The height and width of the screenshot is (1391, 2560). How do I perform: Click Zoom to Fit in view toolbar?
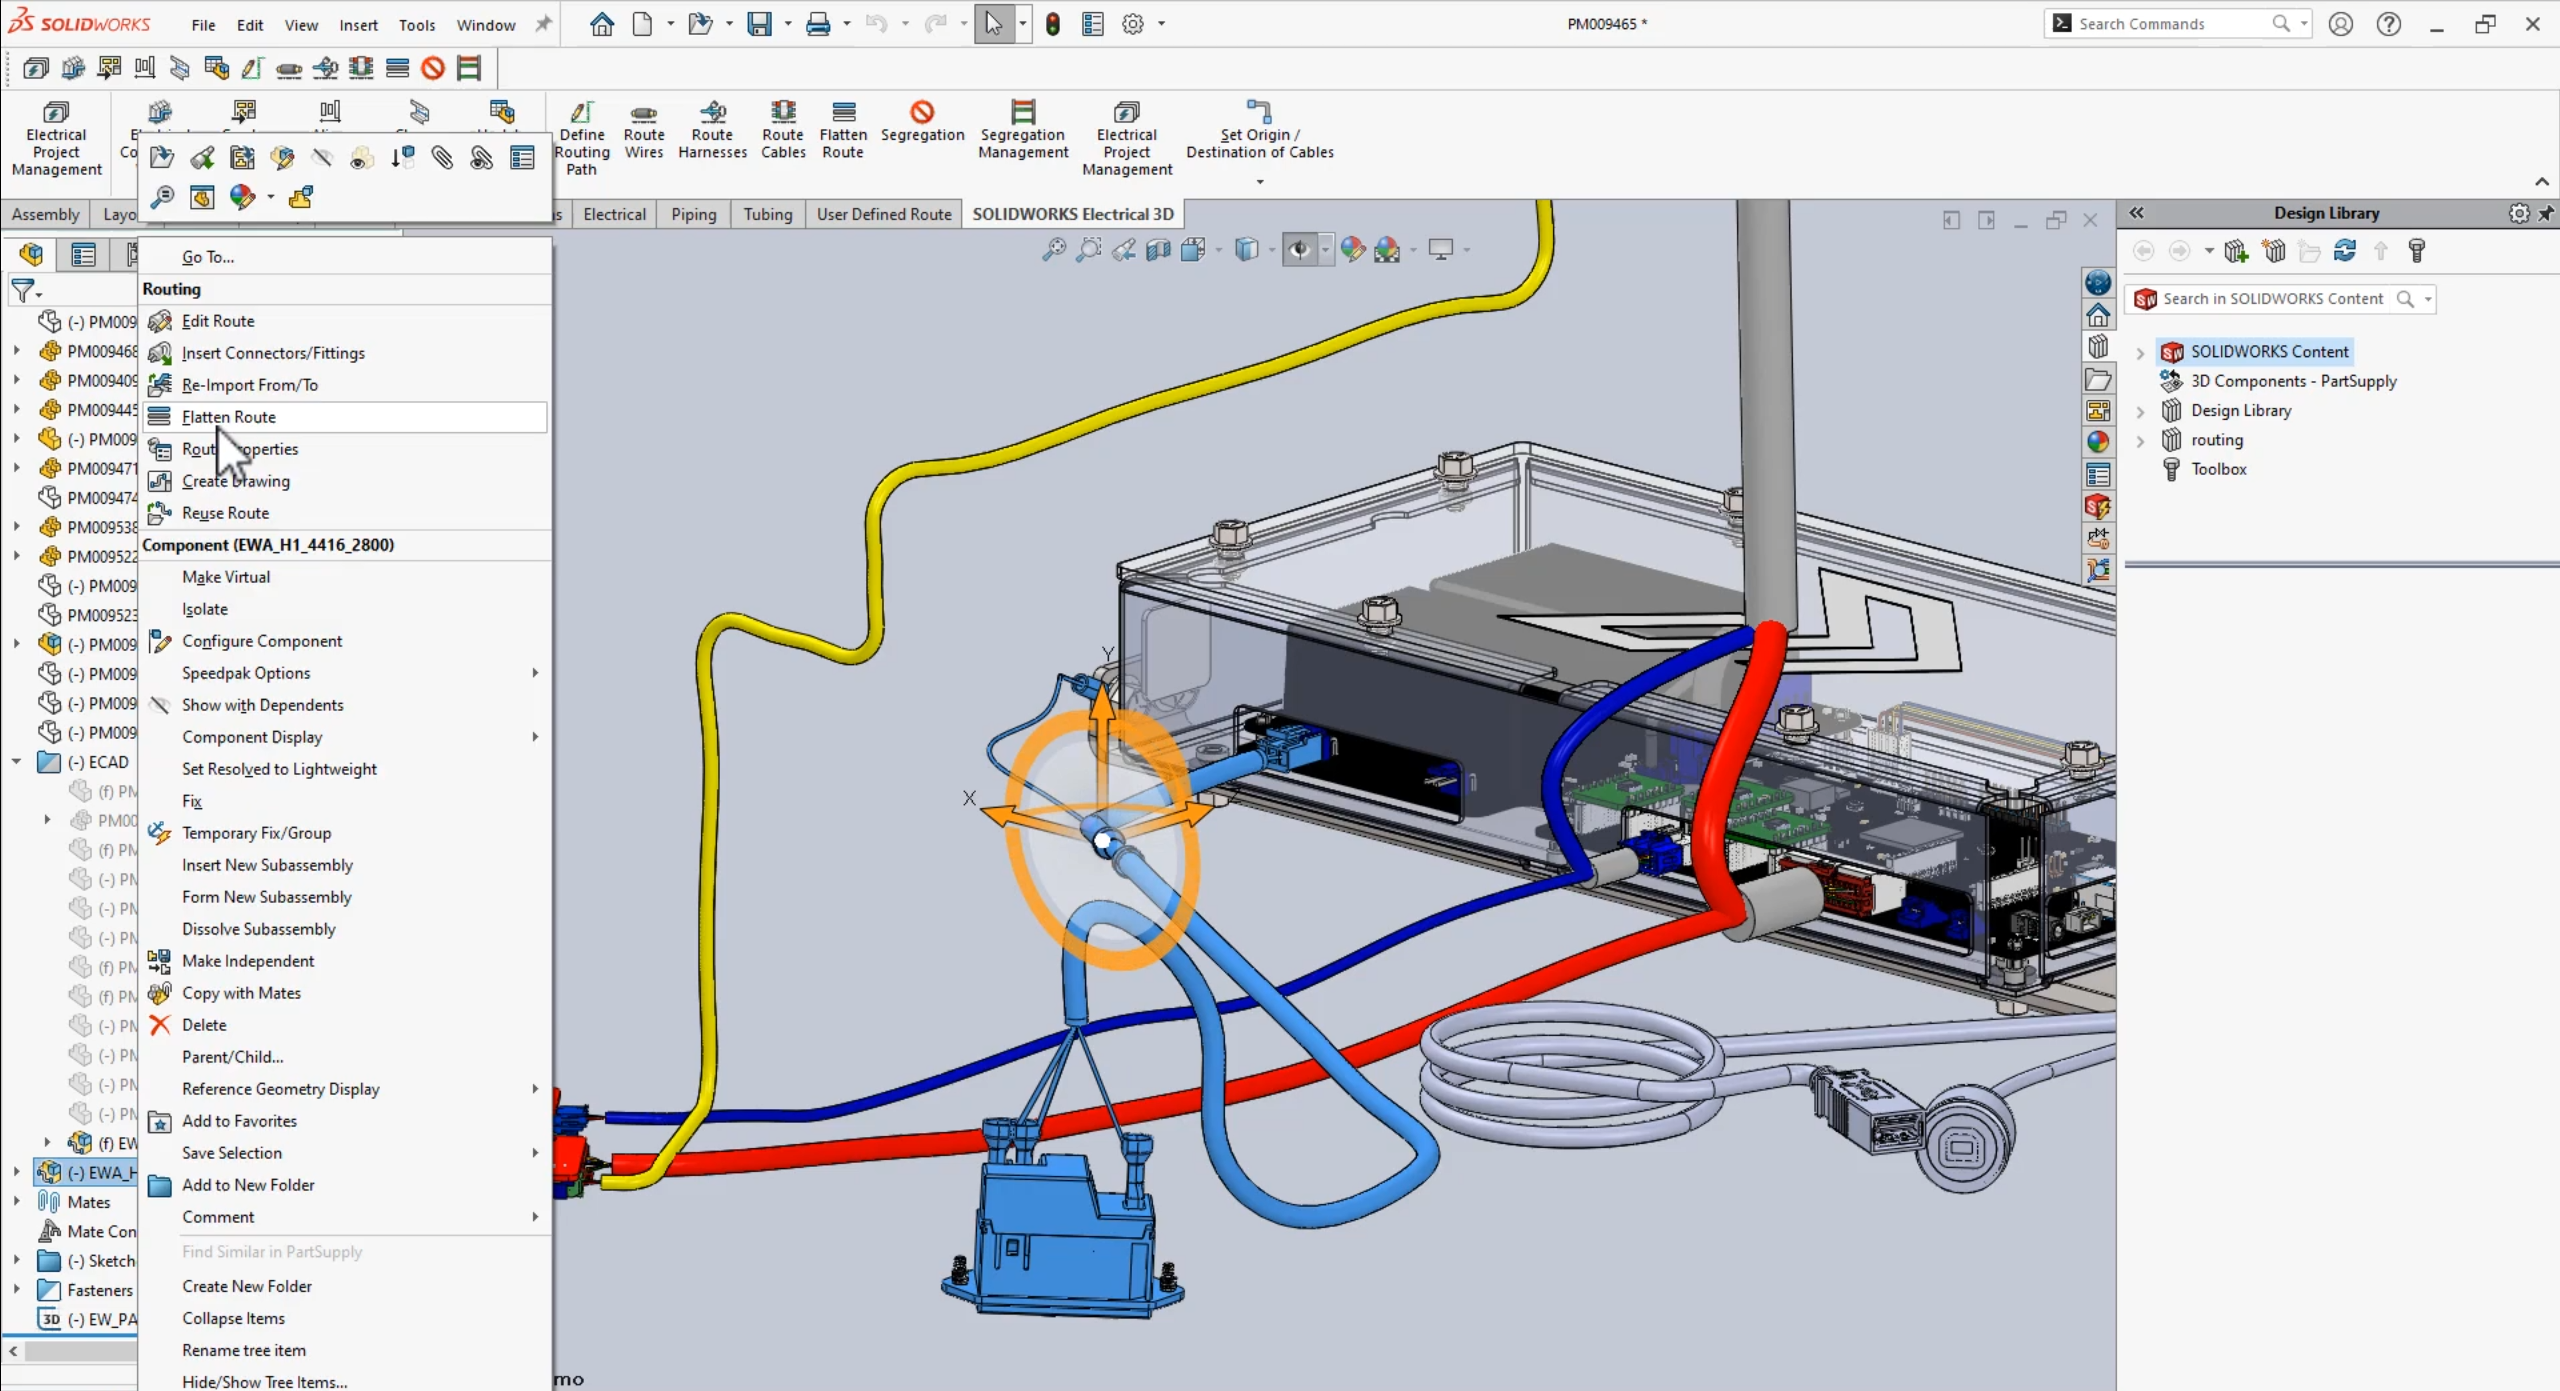click(x=1053, y=250)
